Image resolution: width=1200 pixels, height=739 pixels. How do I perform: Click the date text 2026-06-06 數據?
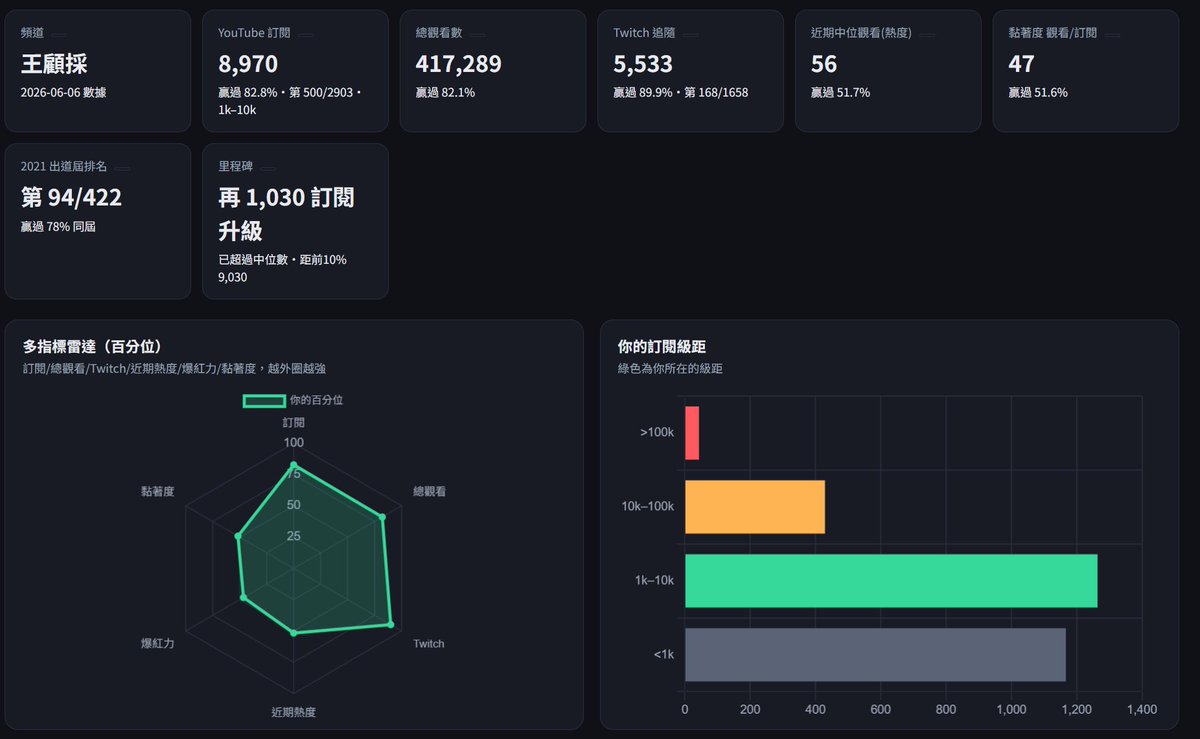(64, 92)
